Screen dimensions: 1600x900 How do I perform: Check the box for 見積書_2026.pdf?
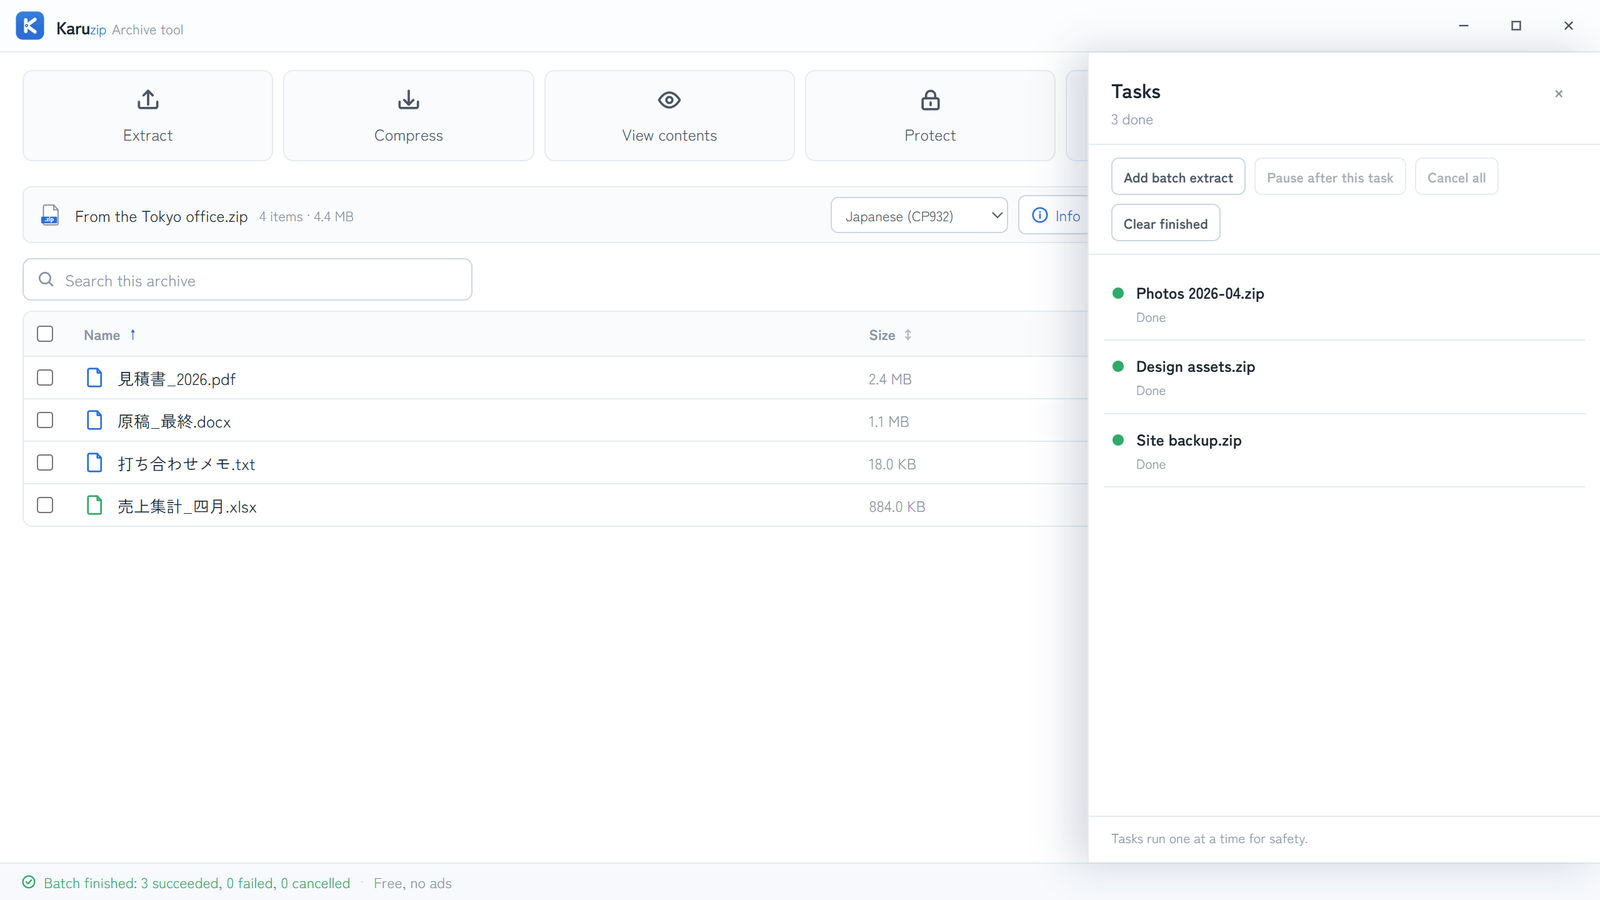(x=45, y=378)
